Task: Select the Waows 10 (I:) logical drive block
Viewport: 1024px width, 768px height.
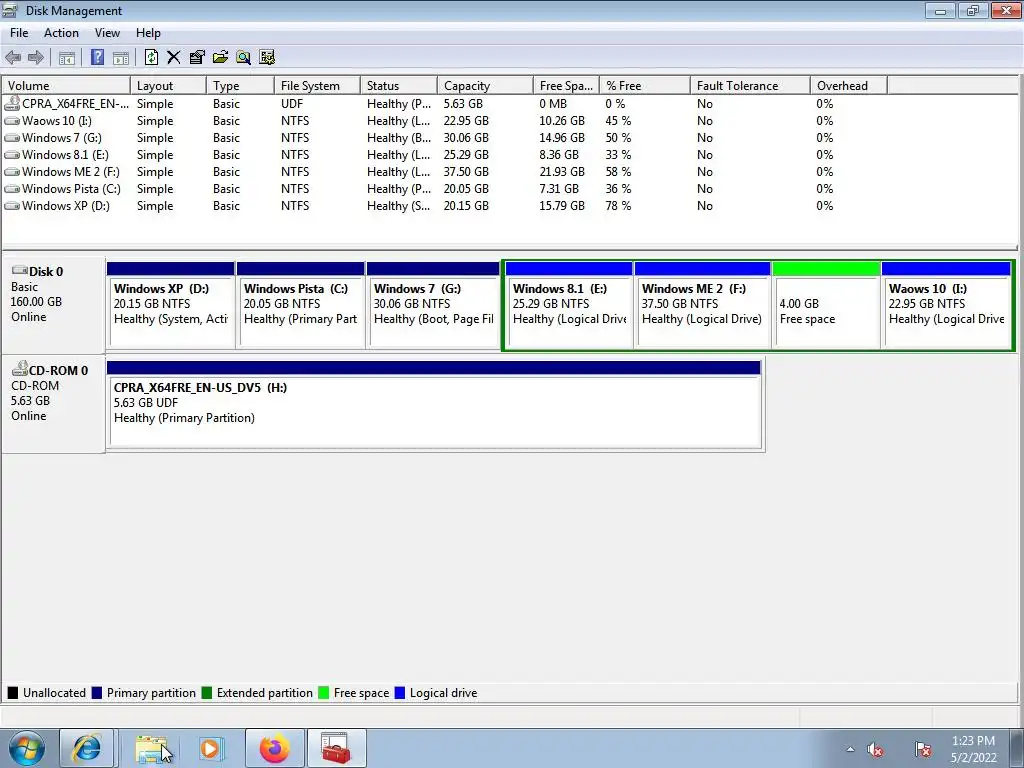Action: pyautogui.click(x=946, y=305)
